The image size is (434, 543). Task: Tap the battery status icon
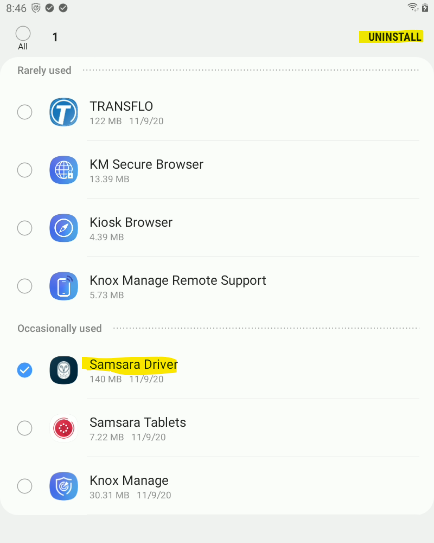coord(425,7)
